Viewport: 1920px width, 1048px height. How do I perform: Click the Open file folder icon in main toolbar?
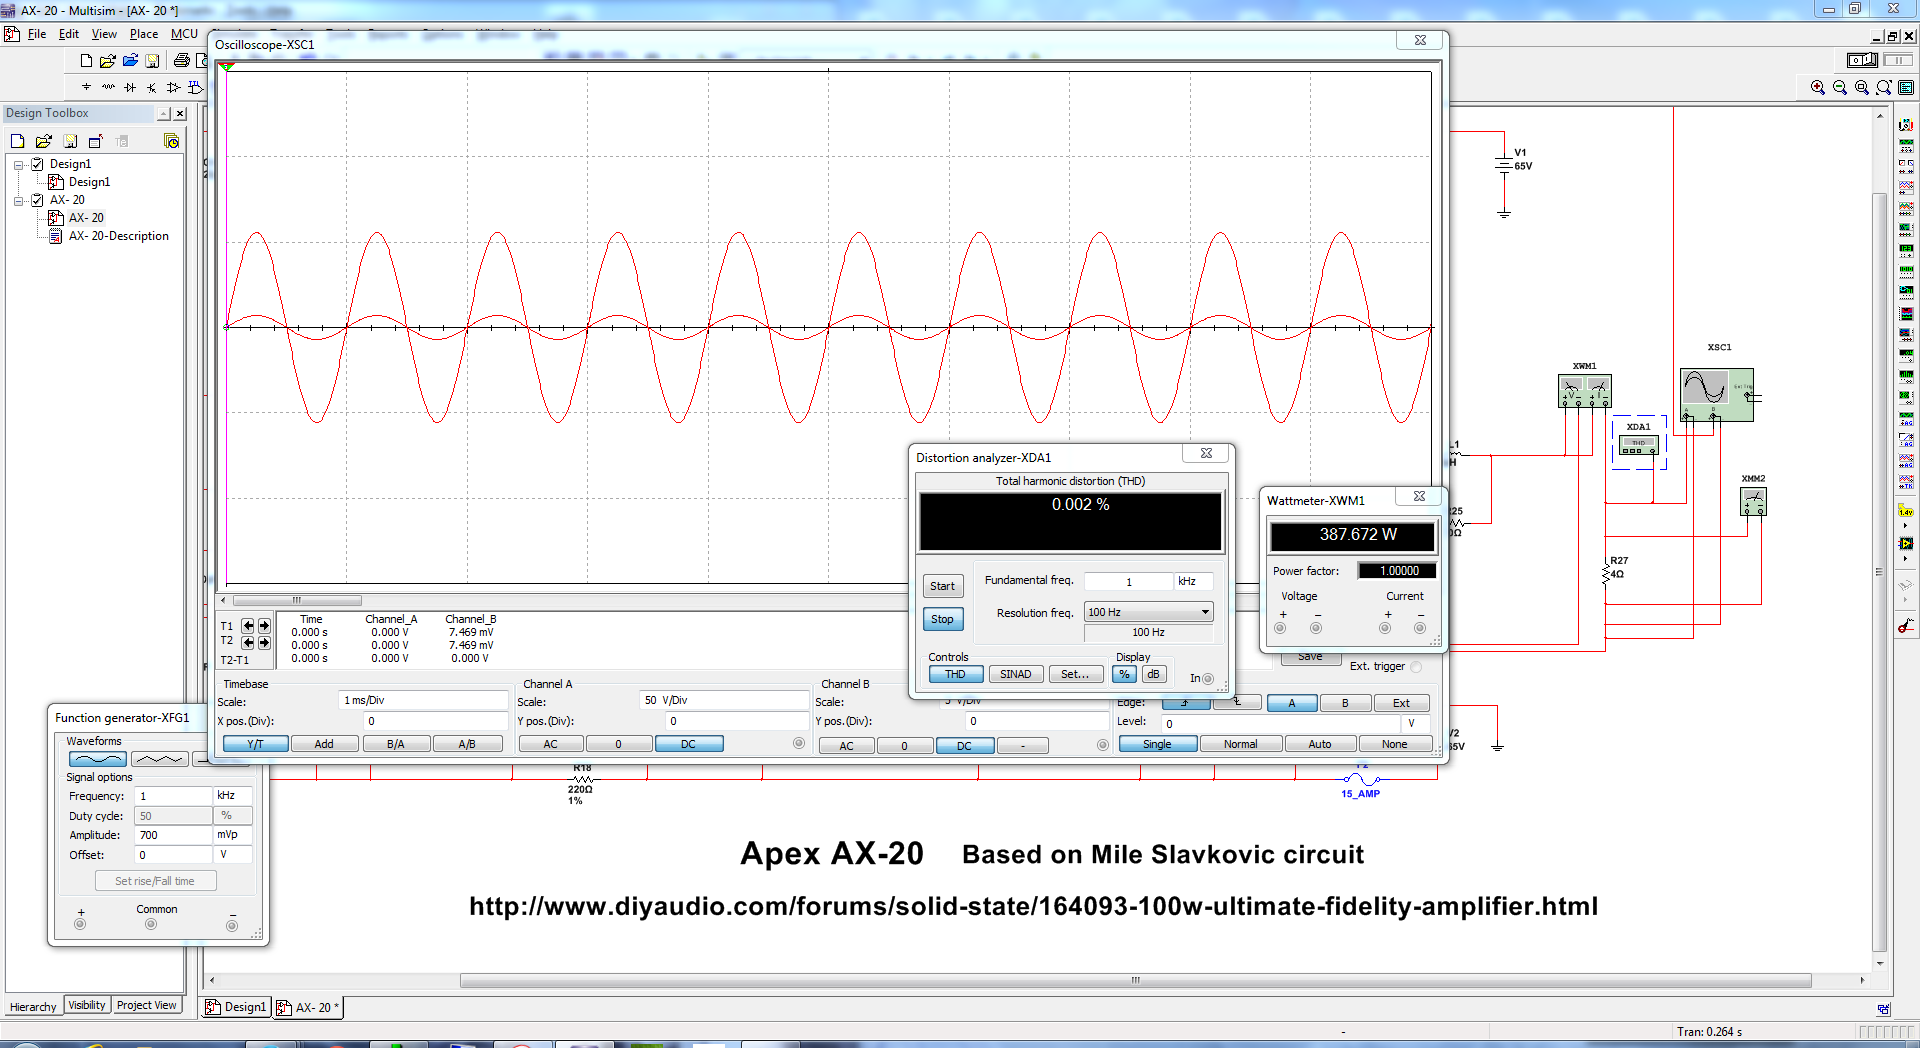click(x=108, y=61)
